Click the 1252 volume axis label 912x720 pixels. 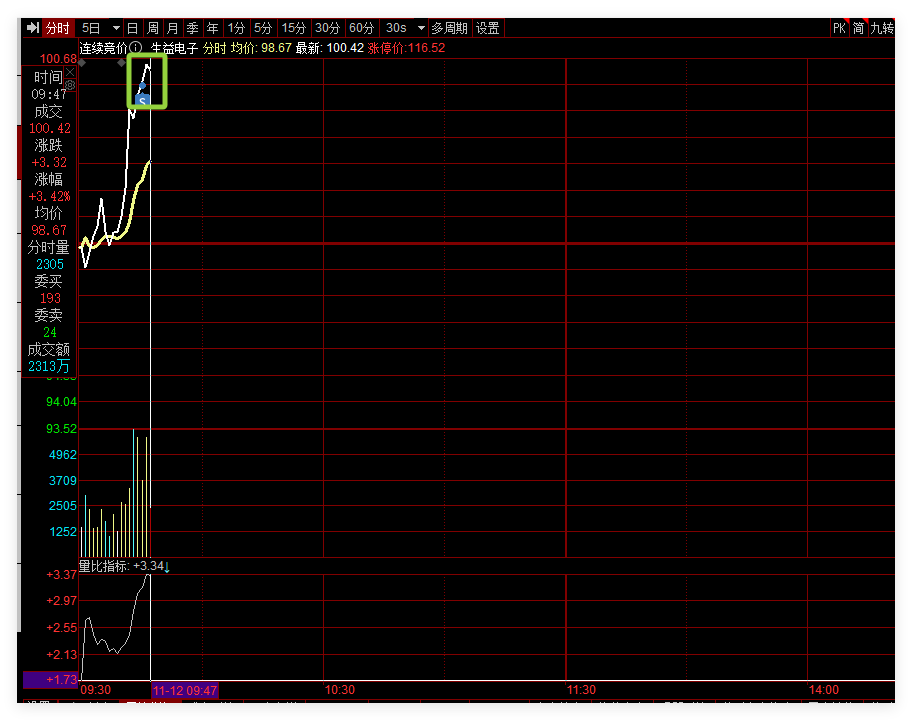(x=63, y=532)
